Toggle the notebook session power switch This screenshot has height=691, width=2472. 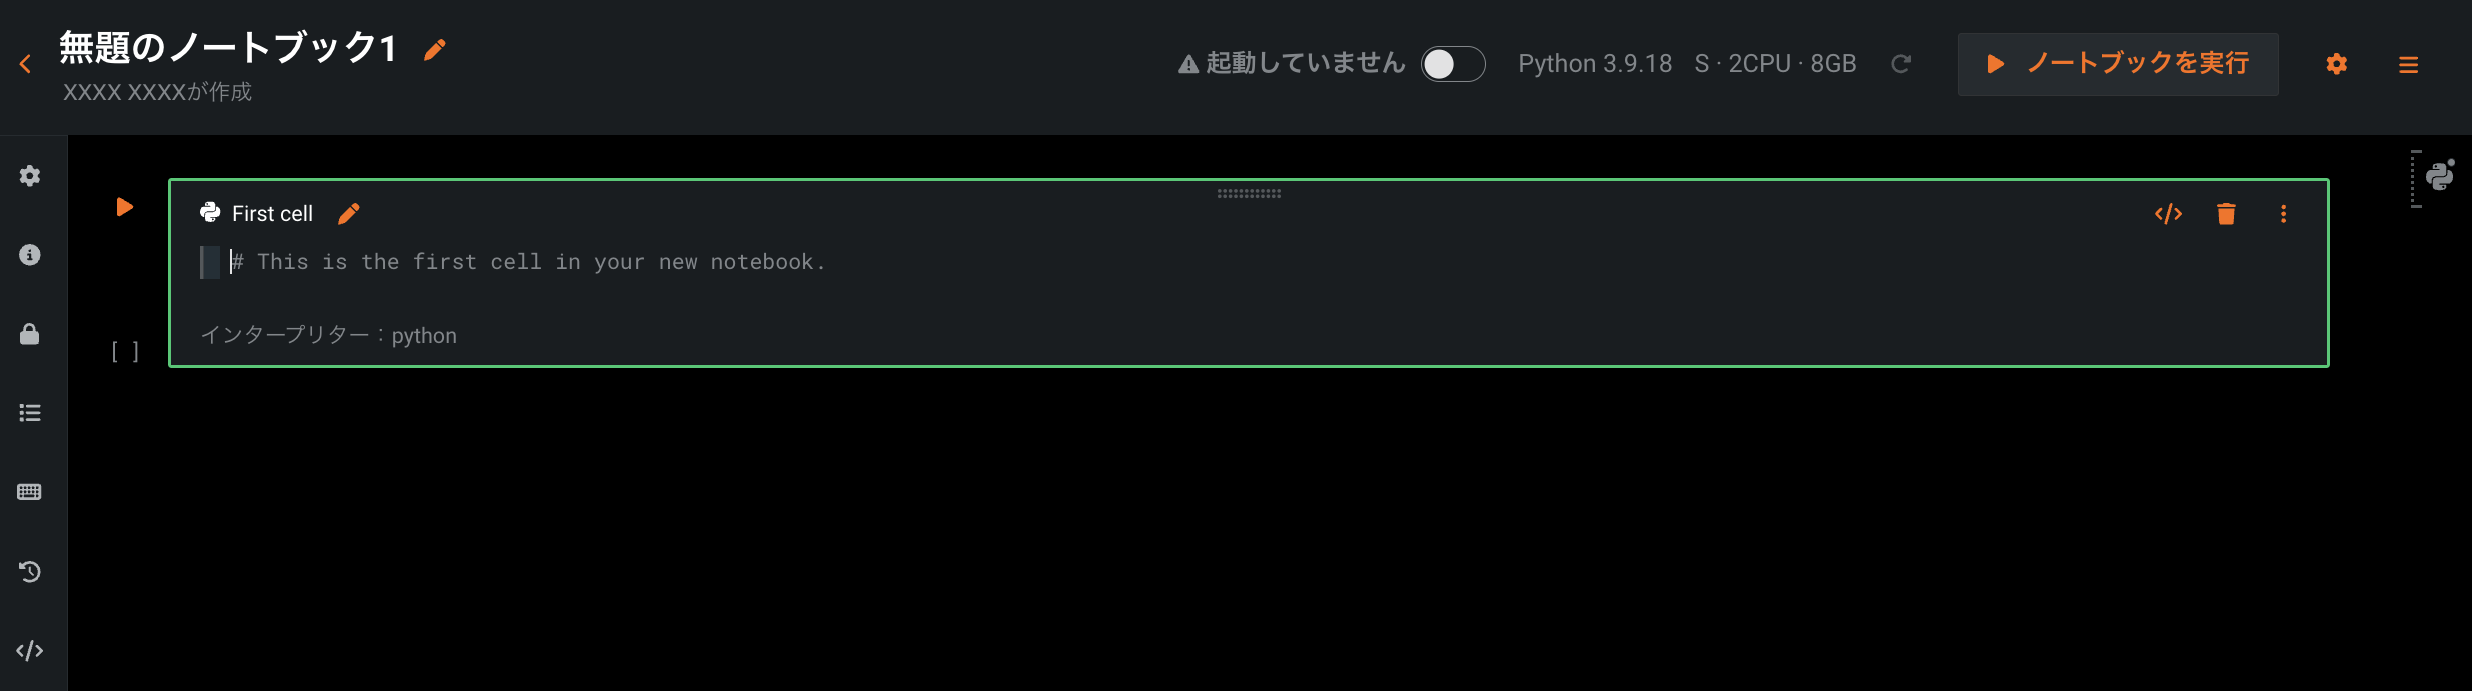[1452, 64]
